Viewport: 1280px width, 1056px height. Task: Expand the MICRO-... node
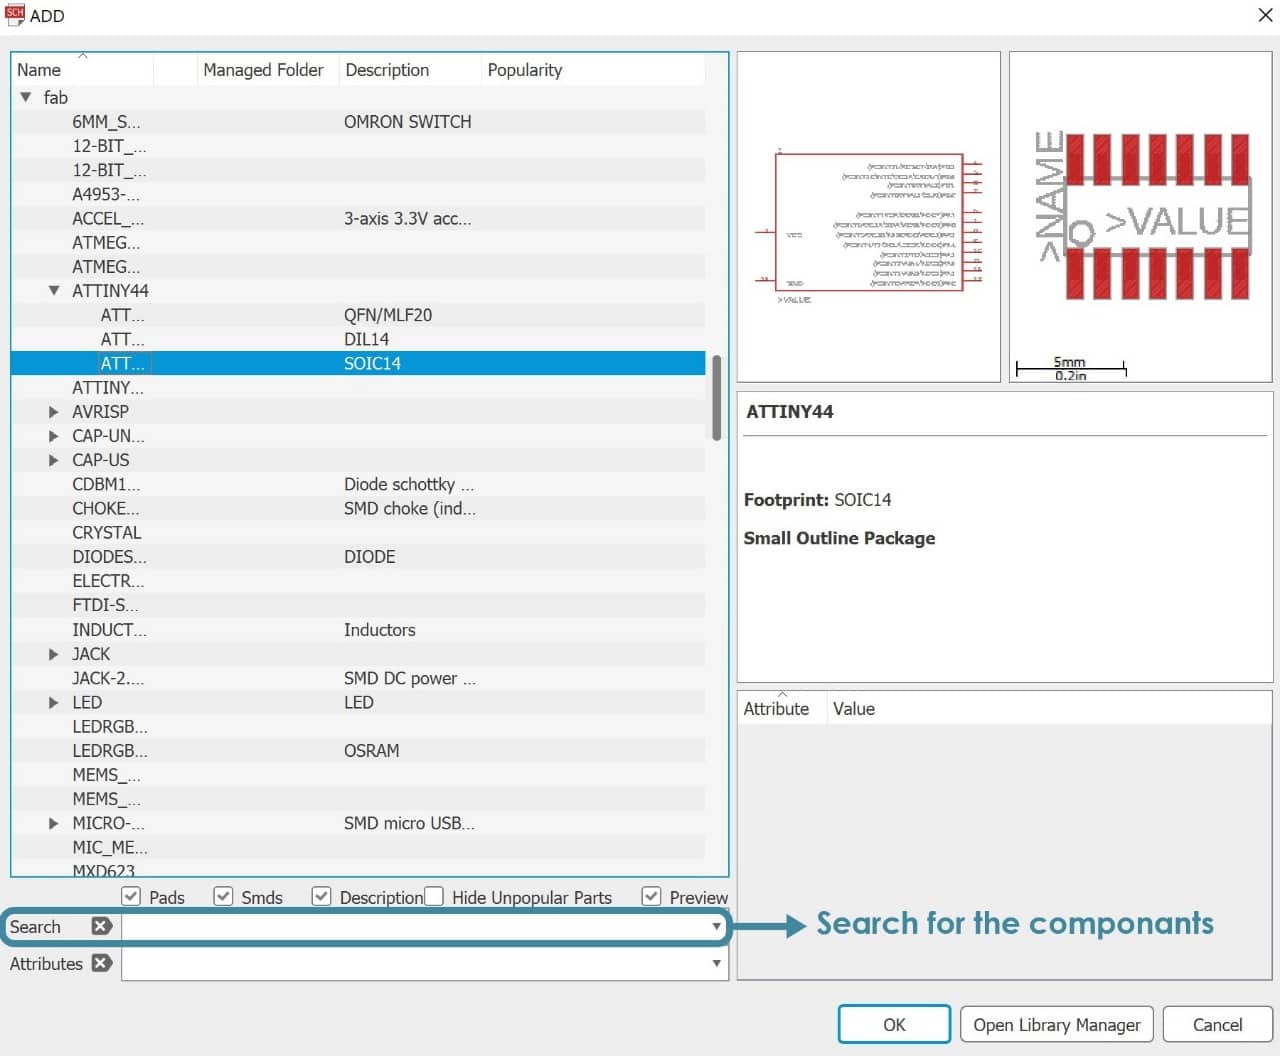pos(54,823)
